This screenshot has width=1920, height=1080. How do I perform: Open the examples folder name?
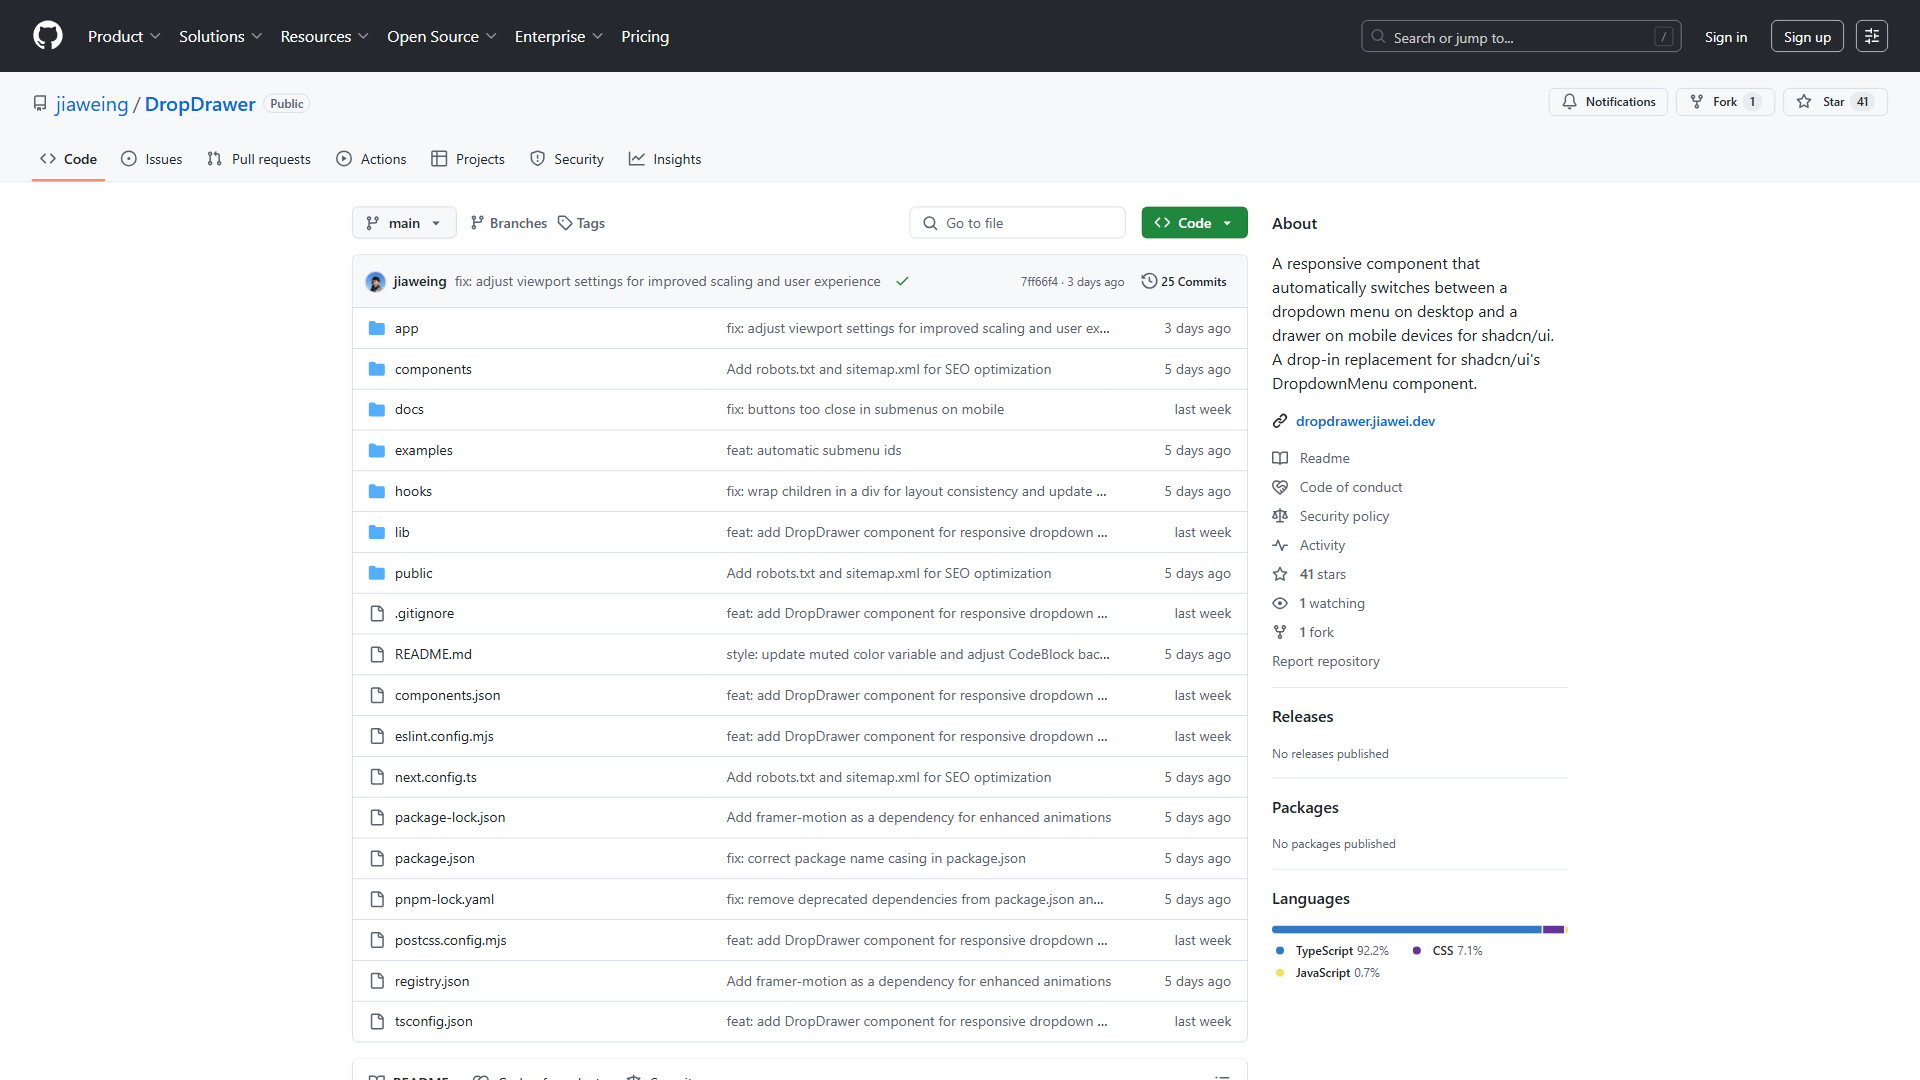(424, 450)
